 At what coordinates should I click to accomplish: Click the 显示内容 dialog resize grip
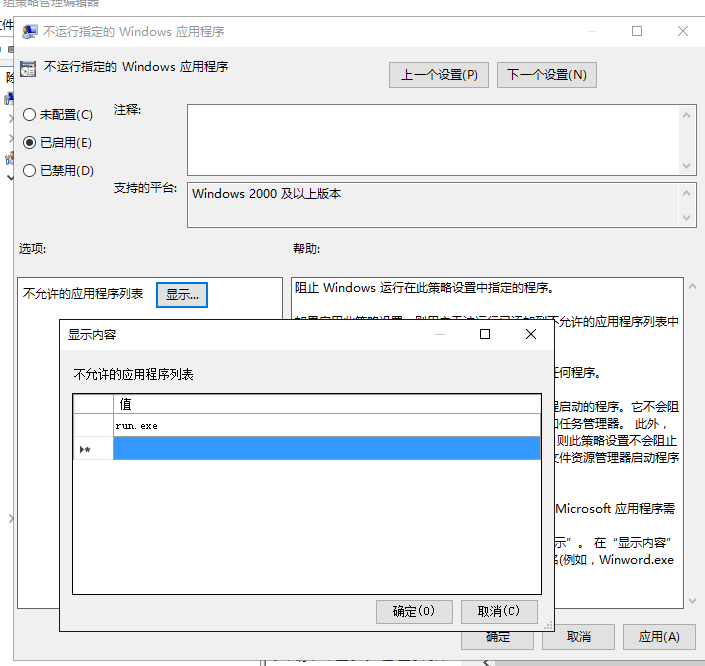[548, 626]
